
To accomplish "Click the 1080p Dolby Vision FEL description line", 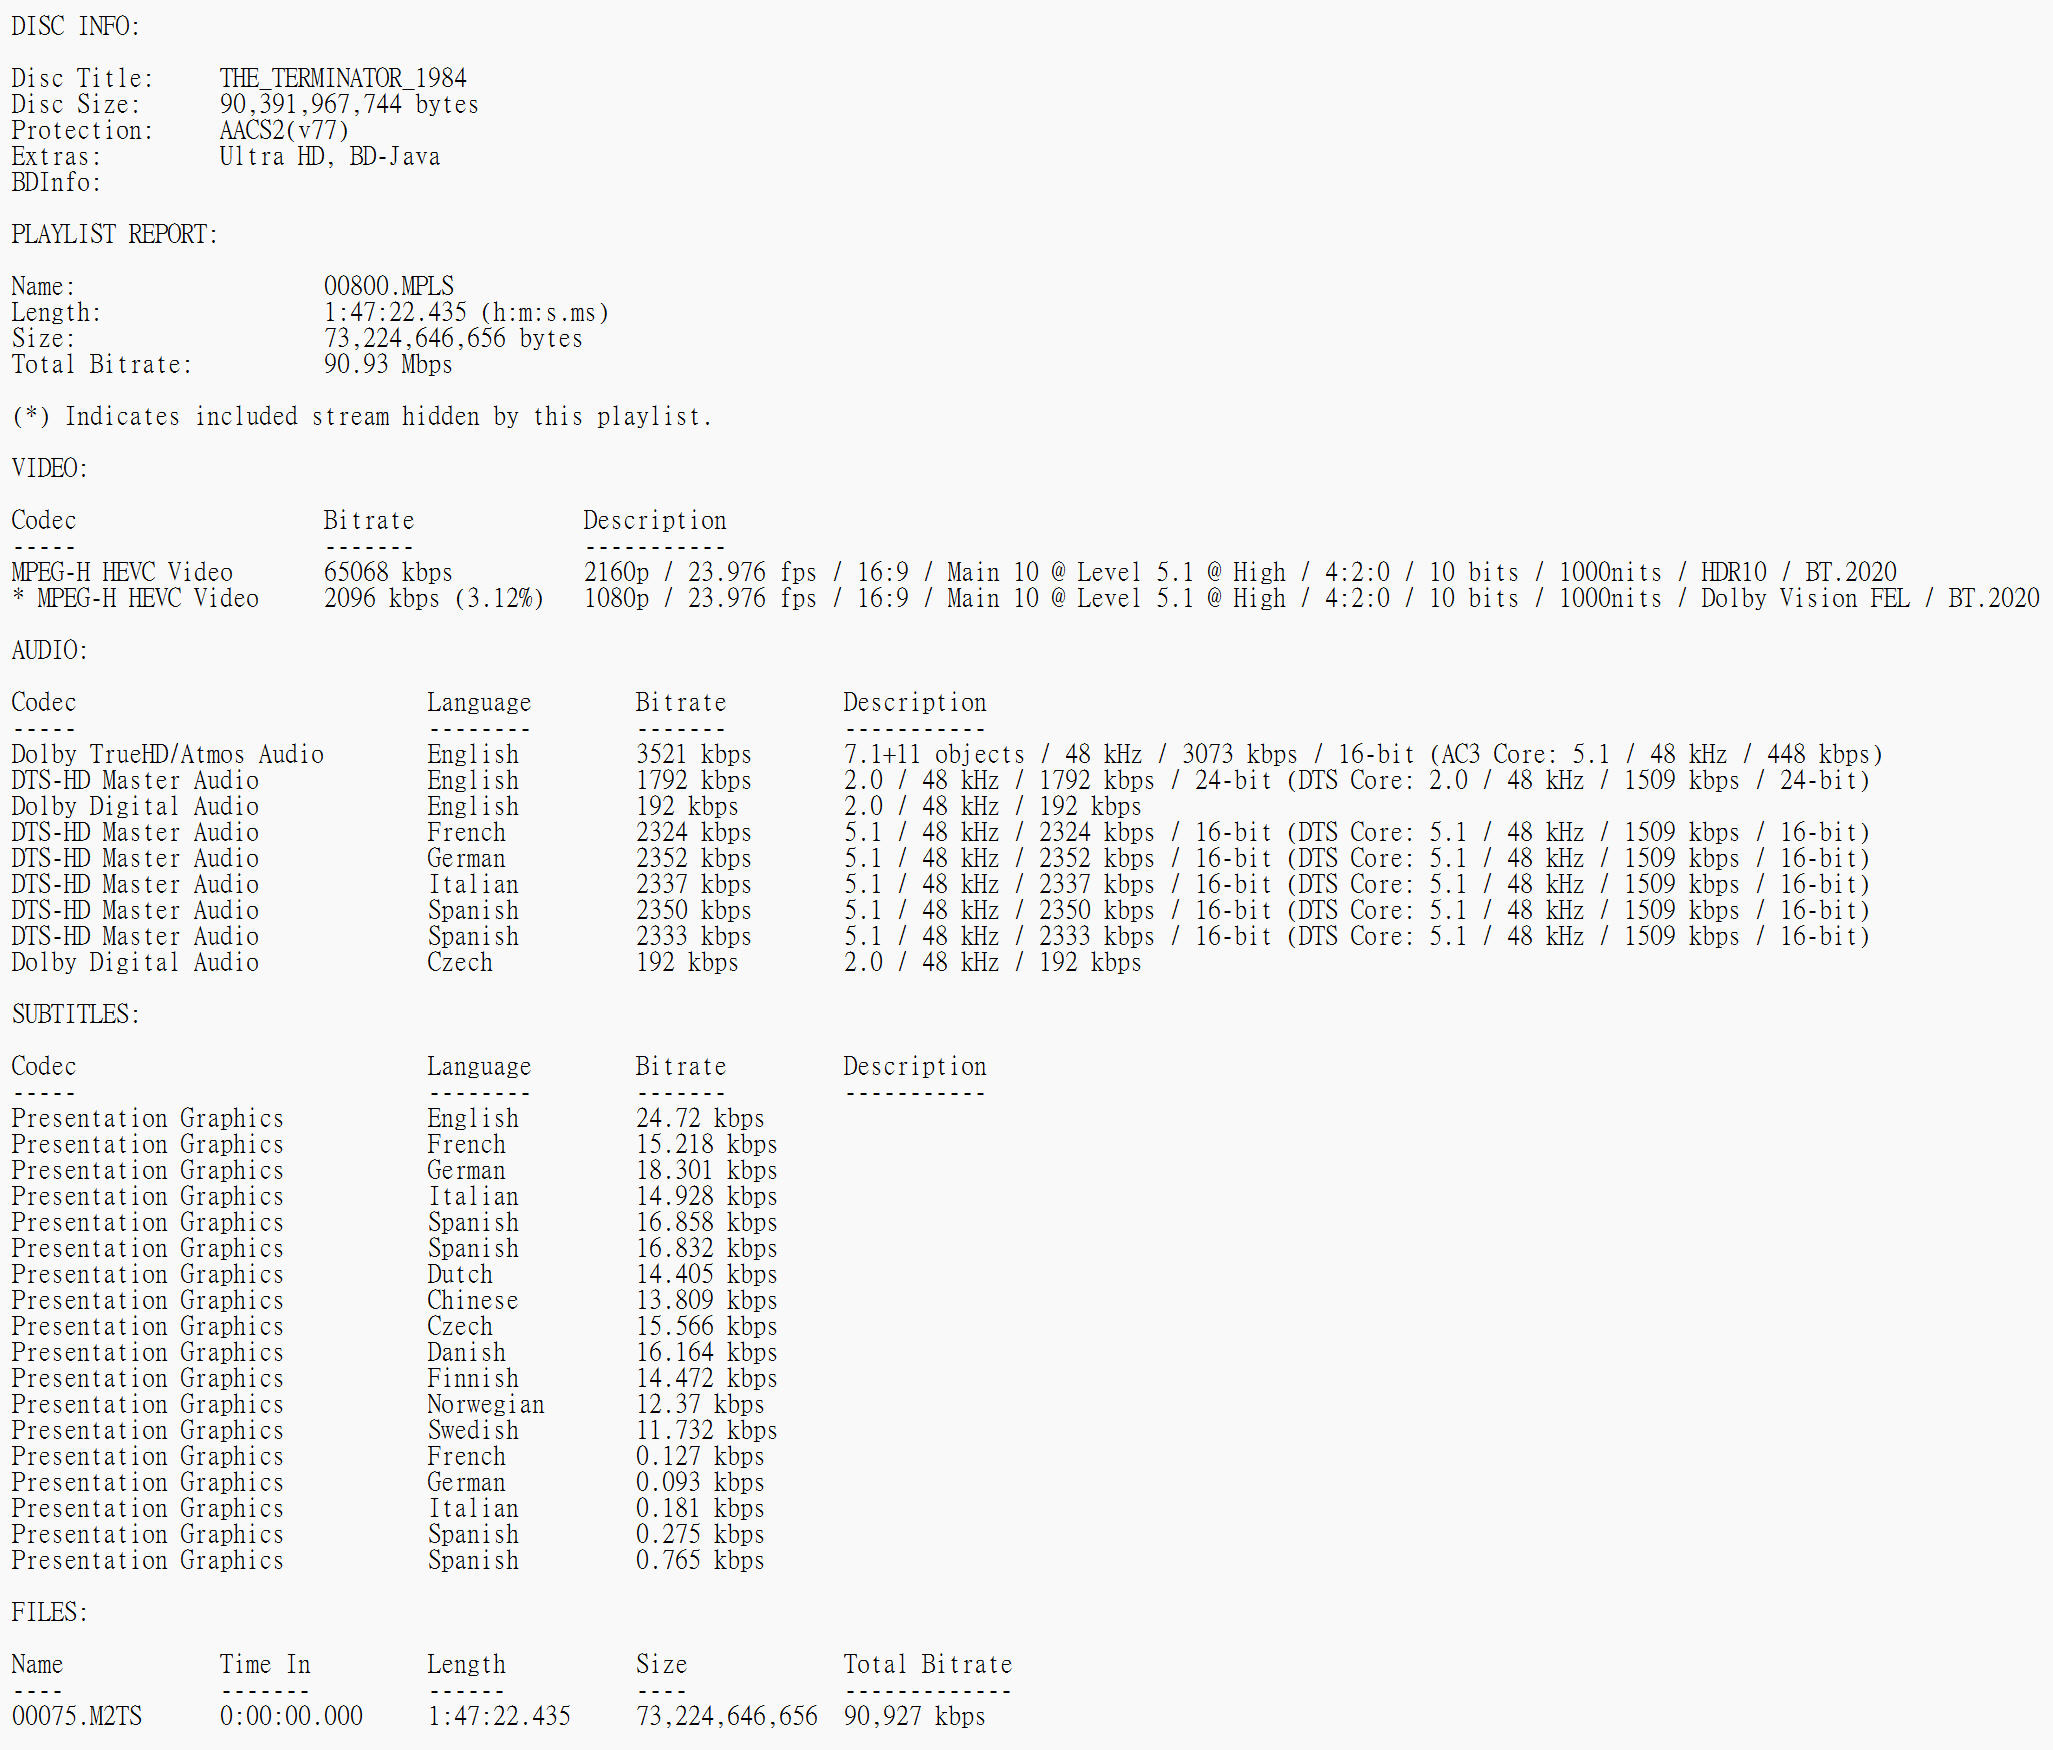I will click(x=1312, y=598).
